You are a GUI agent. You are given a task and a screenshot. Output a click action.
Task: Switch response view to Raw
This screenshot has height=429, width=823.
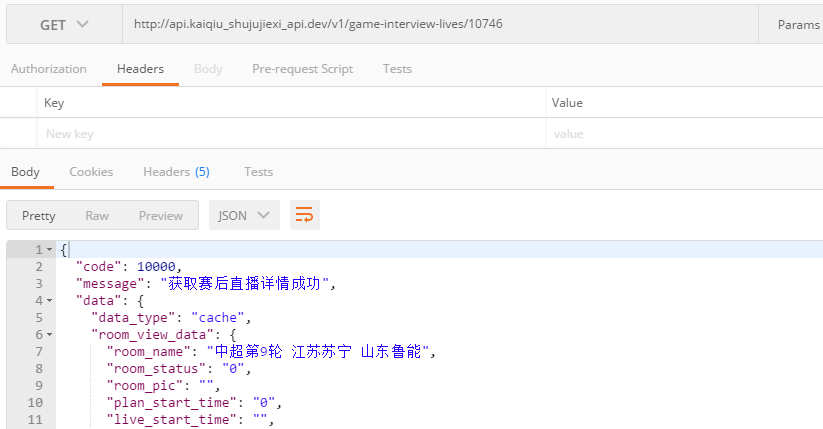97,216
